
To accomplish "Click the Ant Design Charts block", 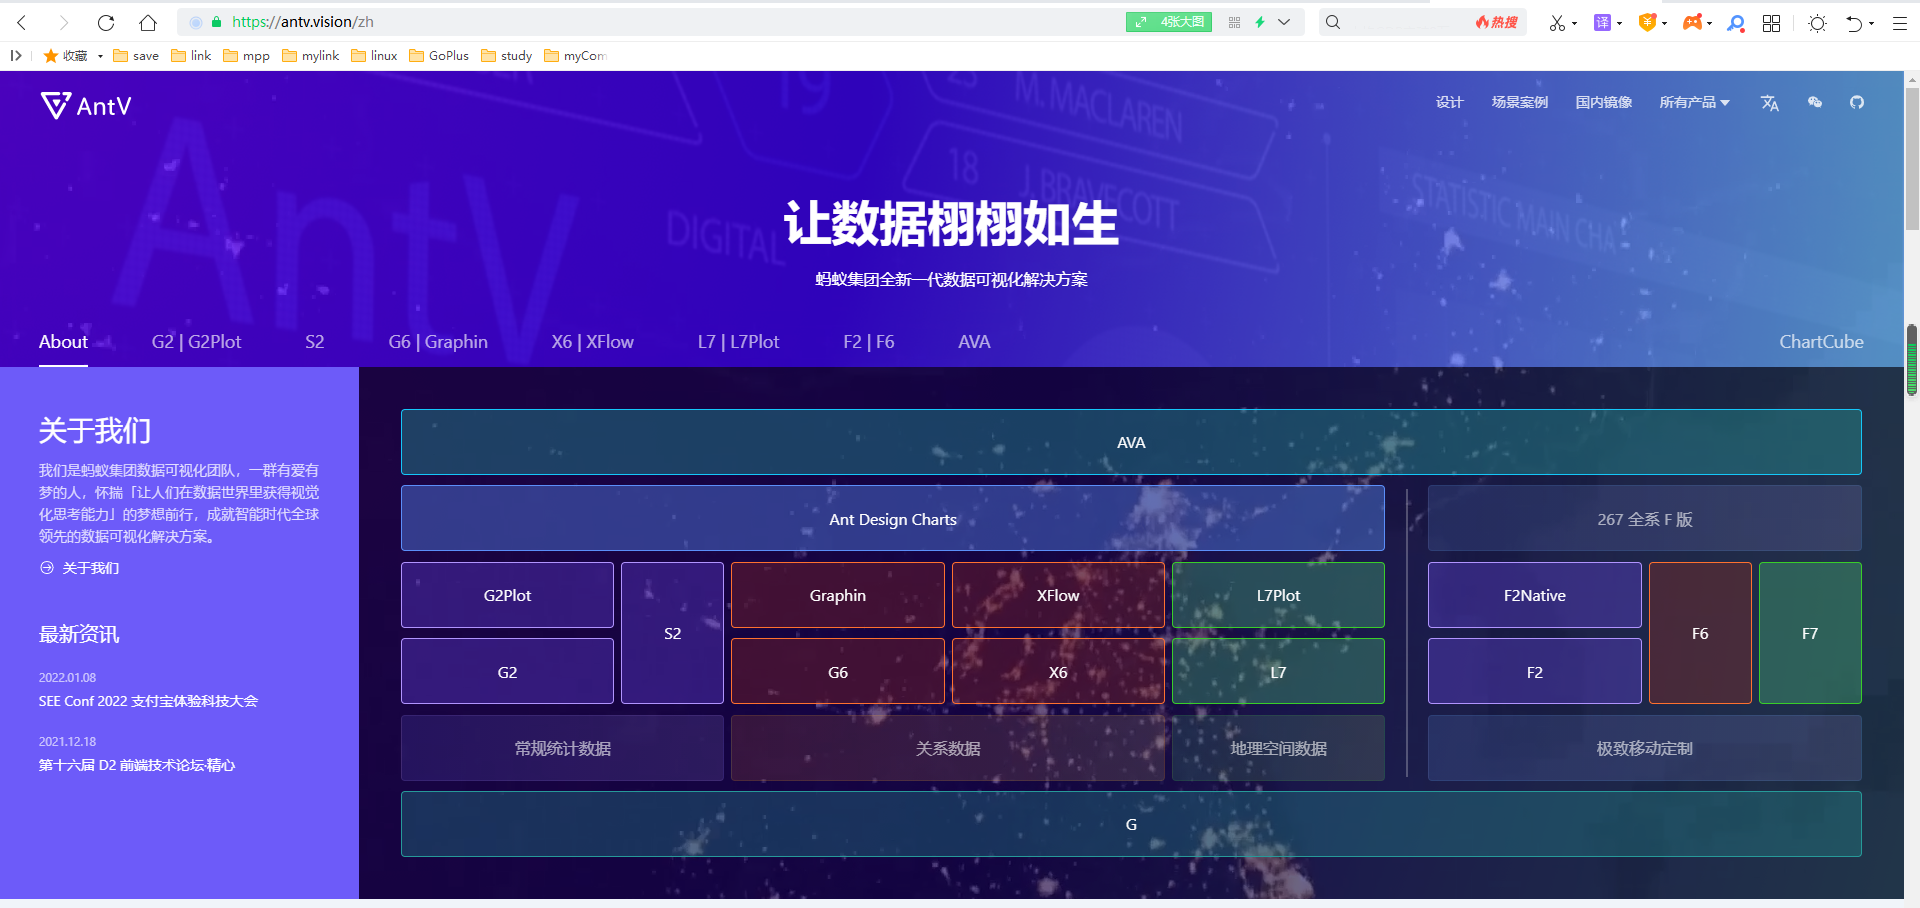I will point(893,519).
